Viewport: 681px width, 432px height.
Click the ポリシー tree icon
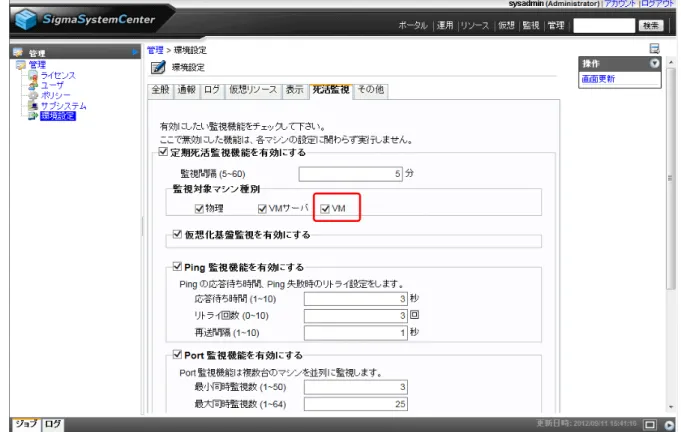click(33, 95)
